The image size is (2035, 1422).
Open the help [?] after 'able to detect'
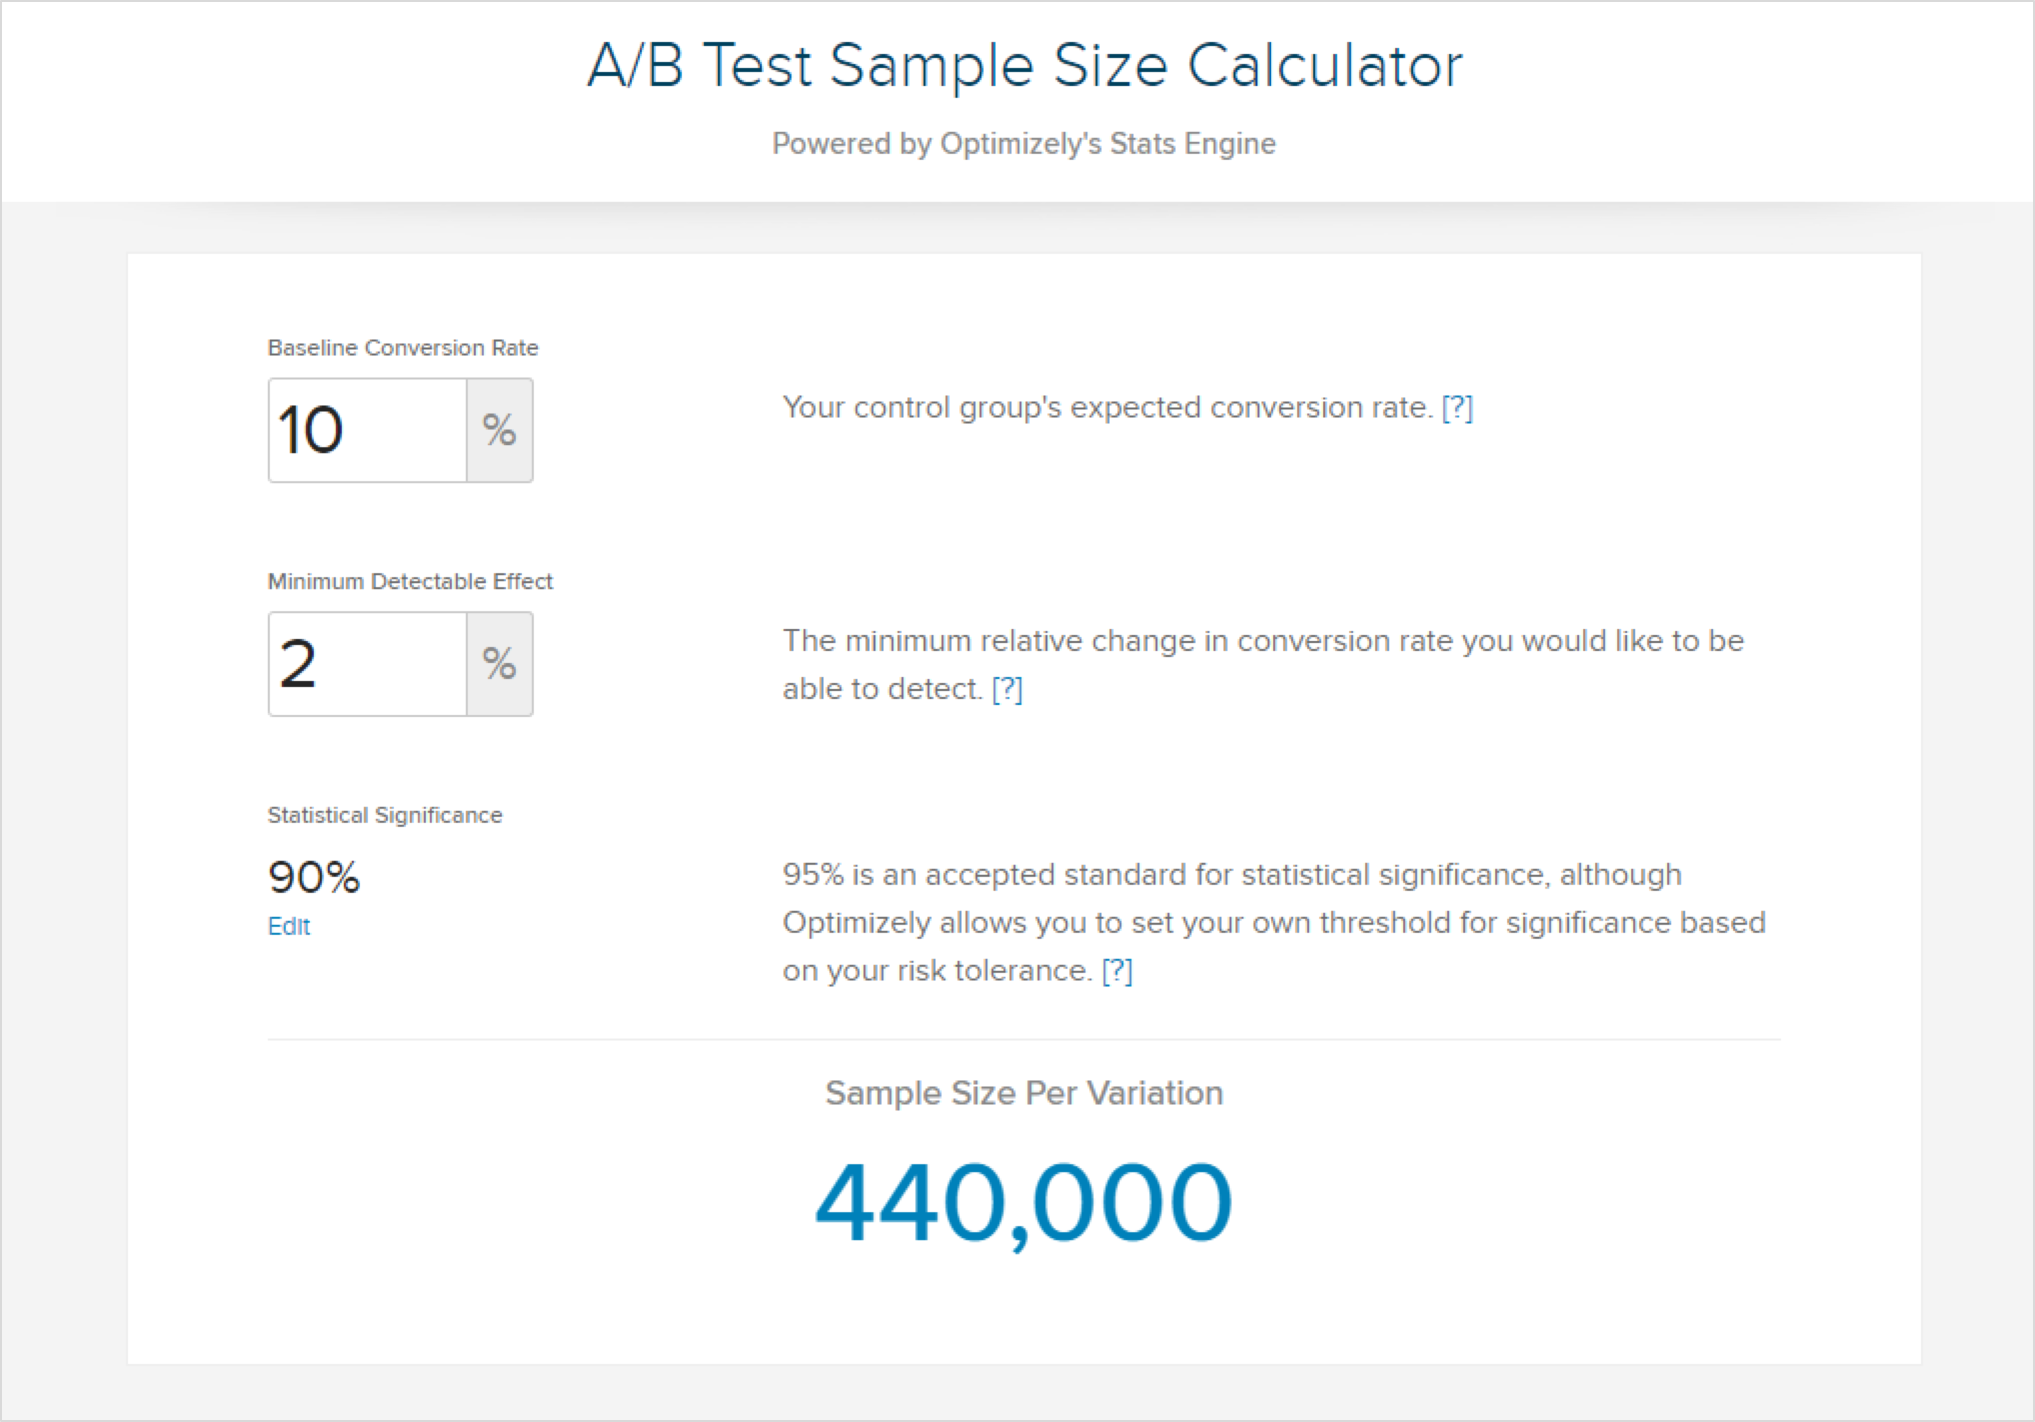click(x=1007, y=689)
